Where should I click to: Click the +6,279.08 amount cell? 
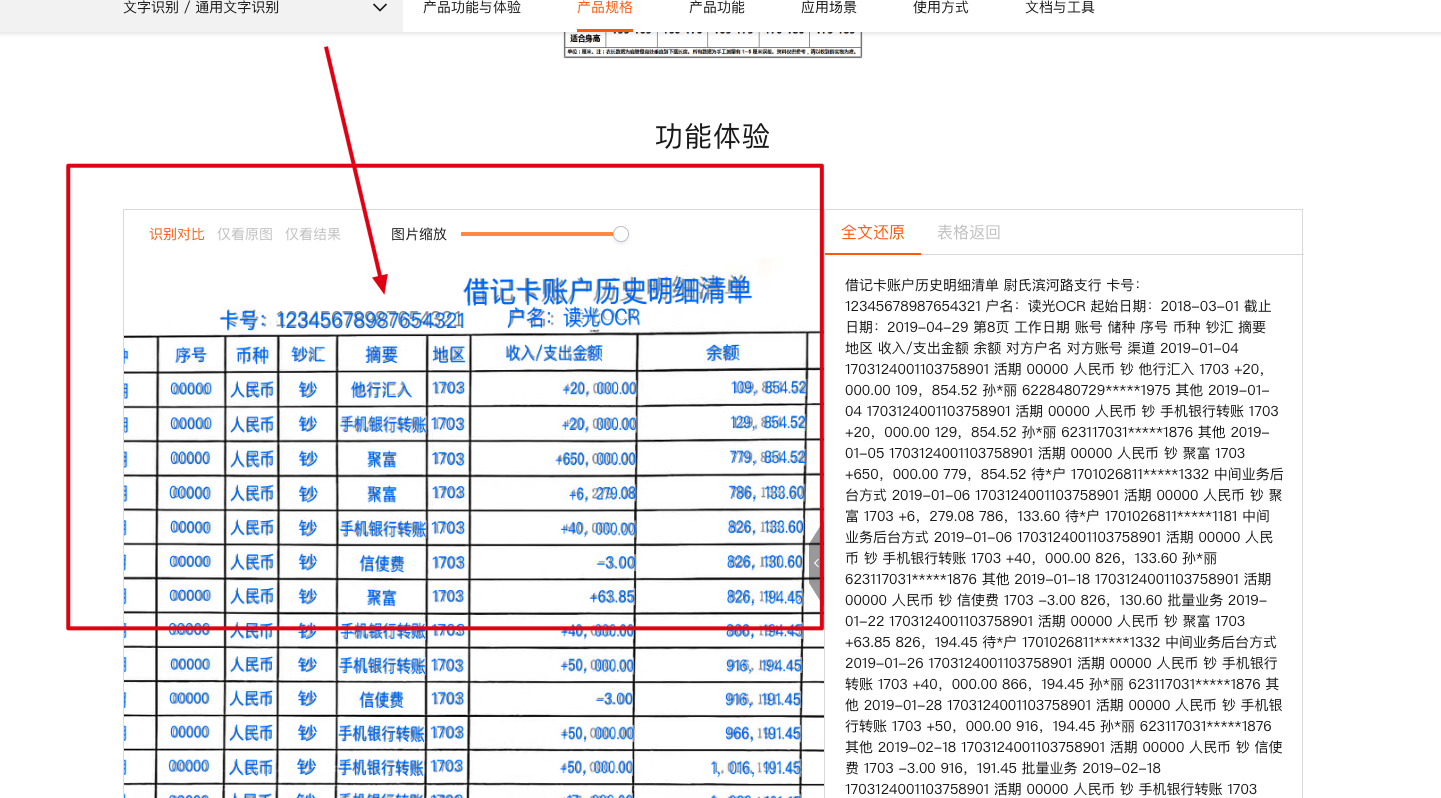604,492
